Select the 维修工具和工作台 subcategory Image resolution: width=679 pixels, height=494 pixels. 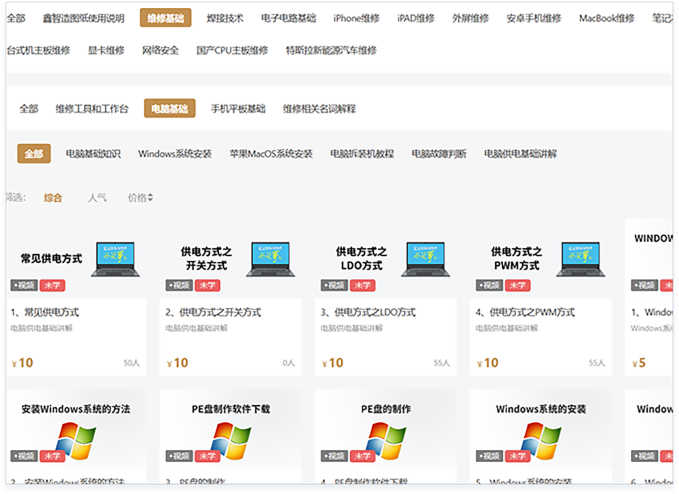click(92, 109)
